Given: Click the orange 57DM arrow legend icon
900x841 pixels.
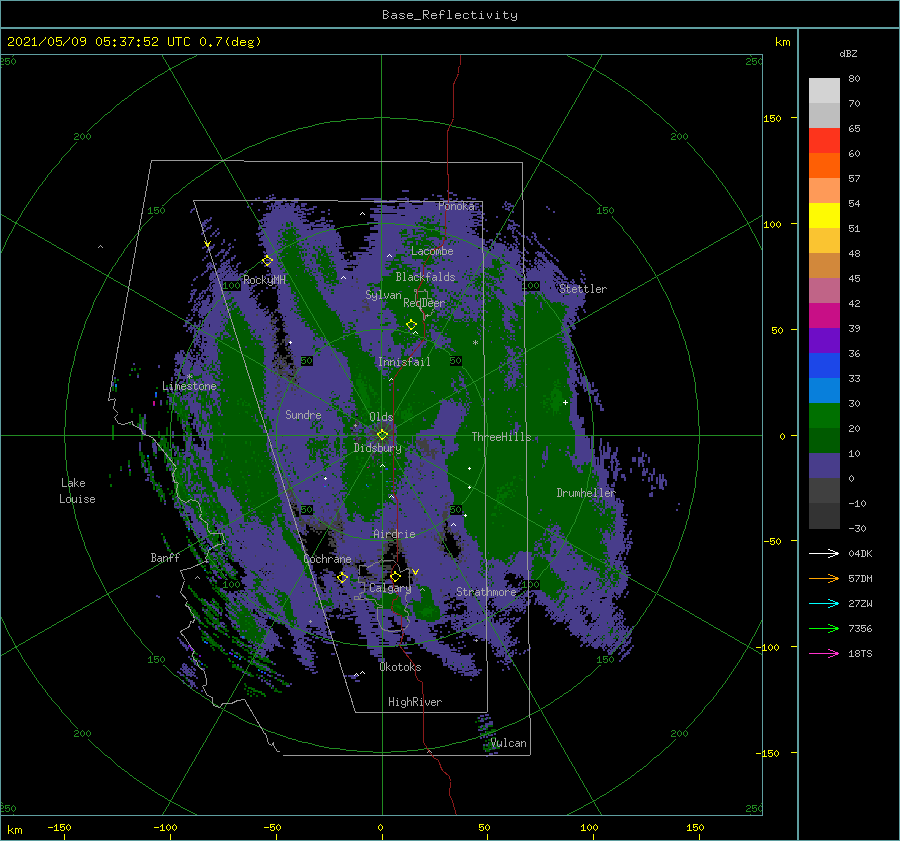Looking at the screenshot, I should [824, 579].
